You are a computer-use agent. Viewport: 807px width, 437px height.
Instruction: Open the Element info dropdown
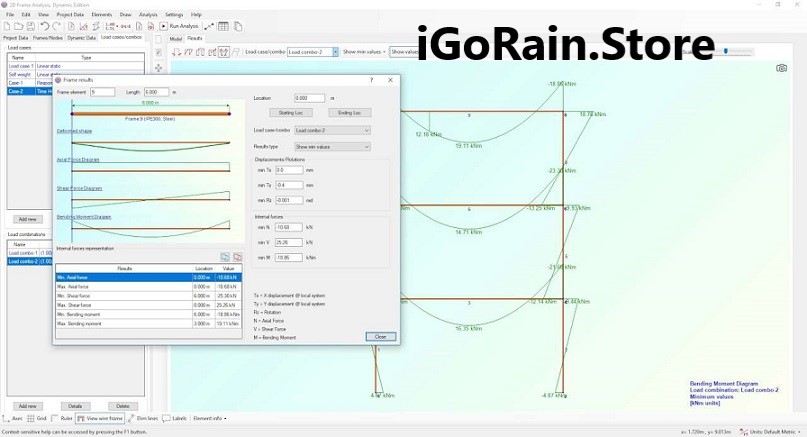pos(209,418)
